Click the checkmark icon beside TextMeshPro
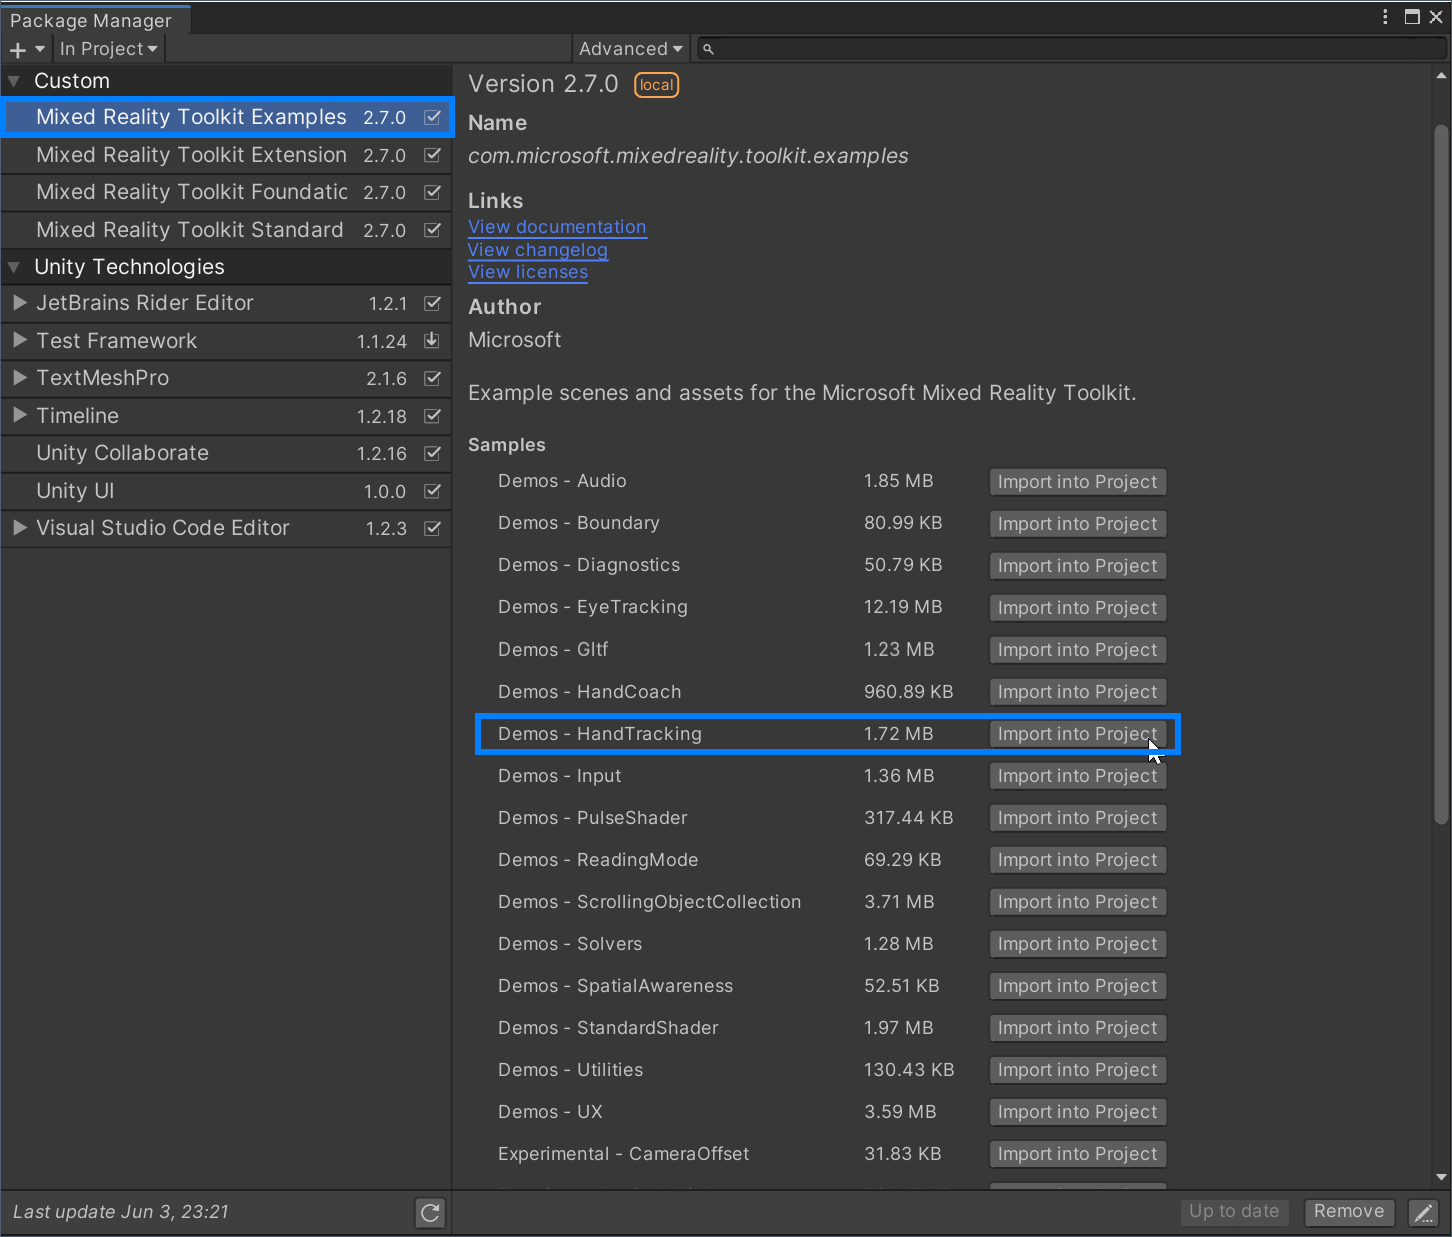The image size is (1452, 1237). pyautogui.click(x=432, y=378)
